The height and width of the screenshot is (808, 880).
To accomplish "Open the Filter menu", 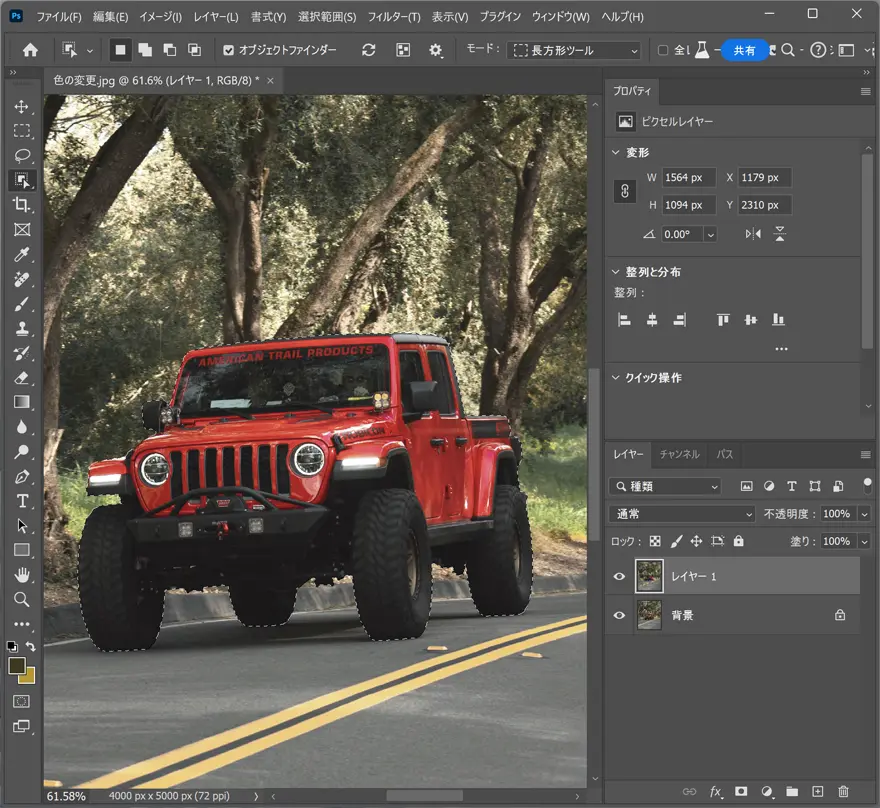I will point(394,17).
